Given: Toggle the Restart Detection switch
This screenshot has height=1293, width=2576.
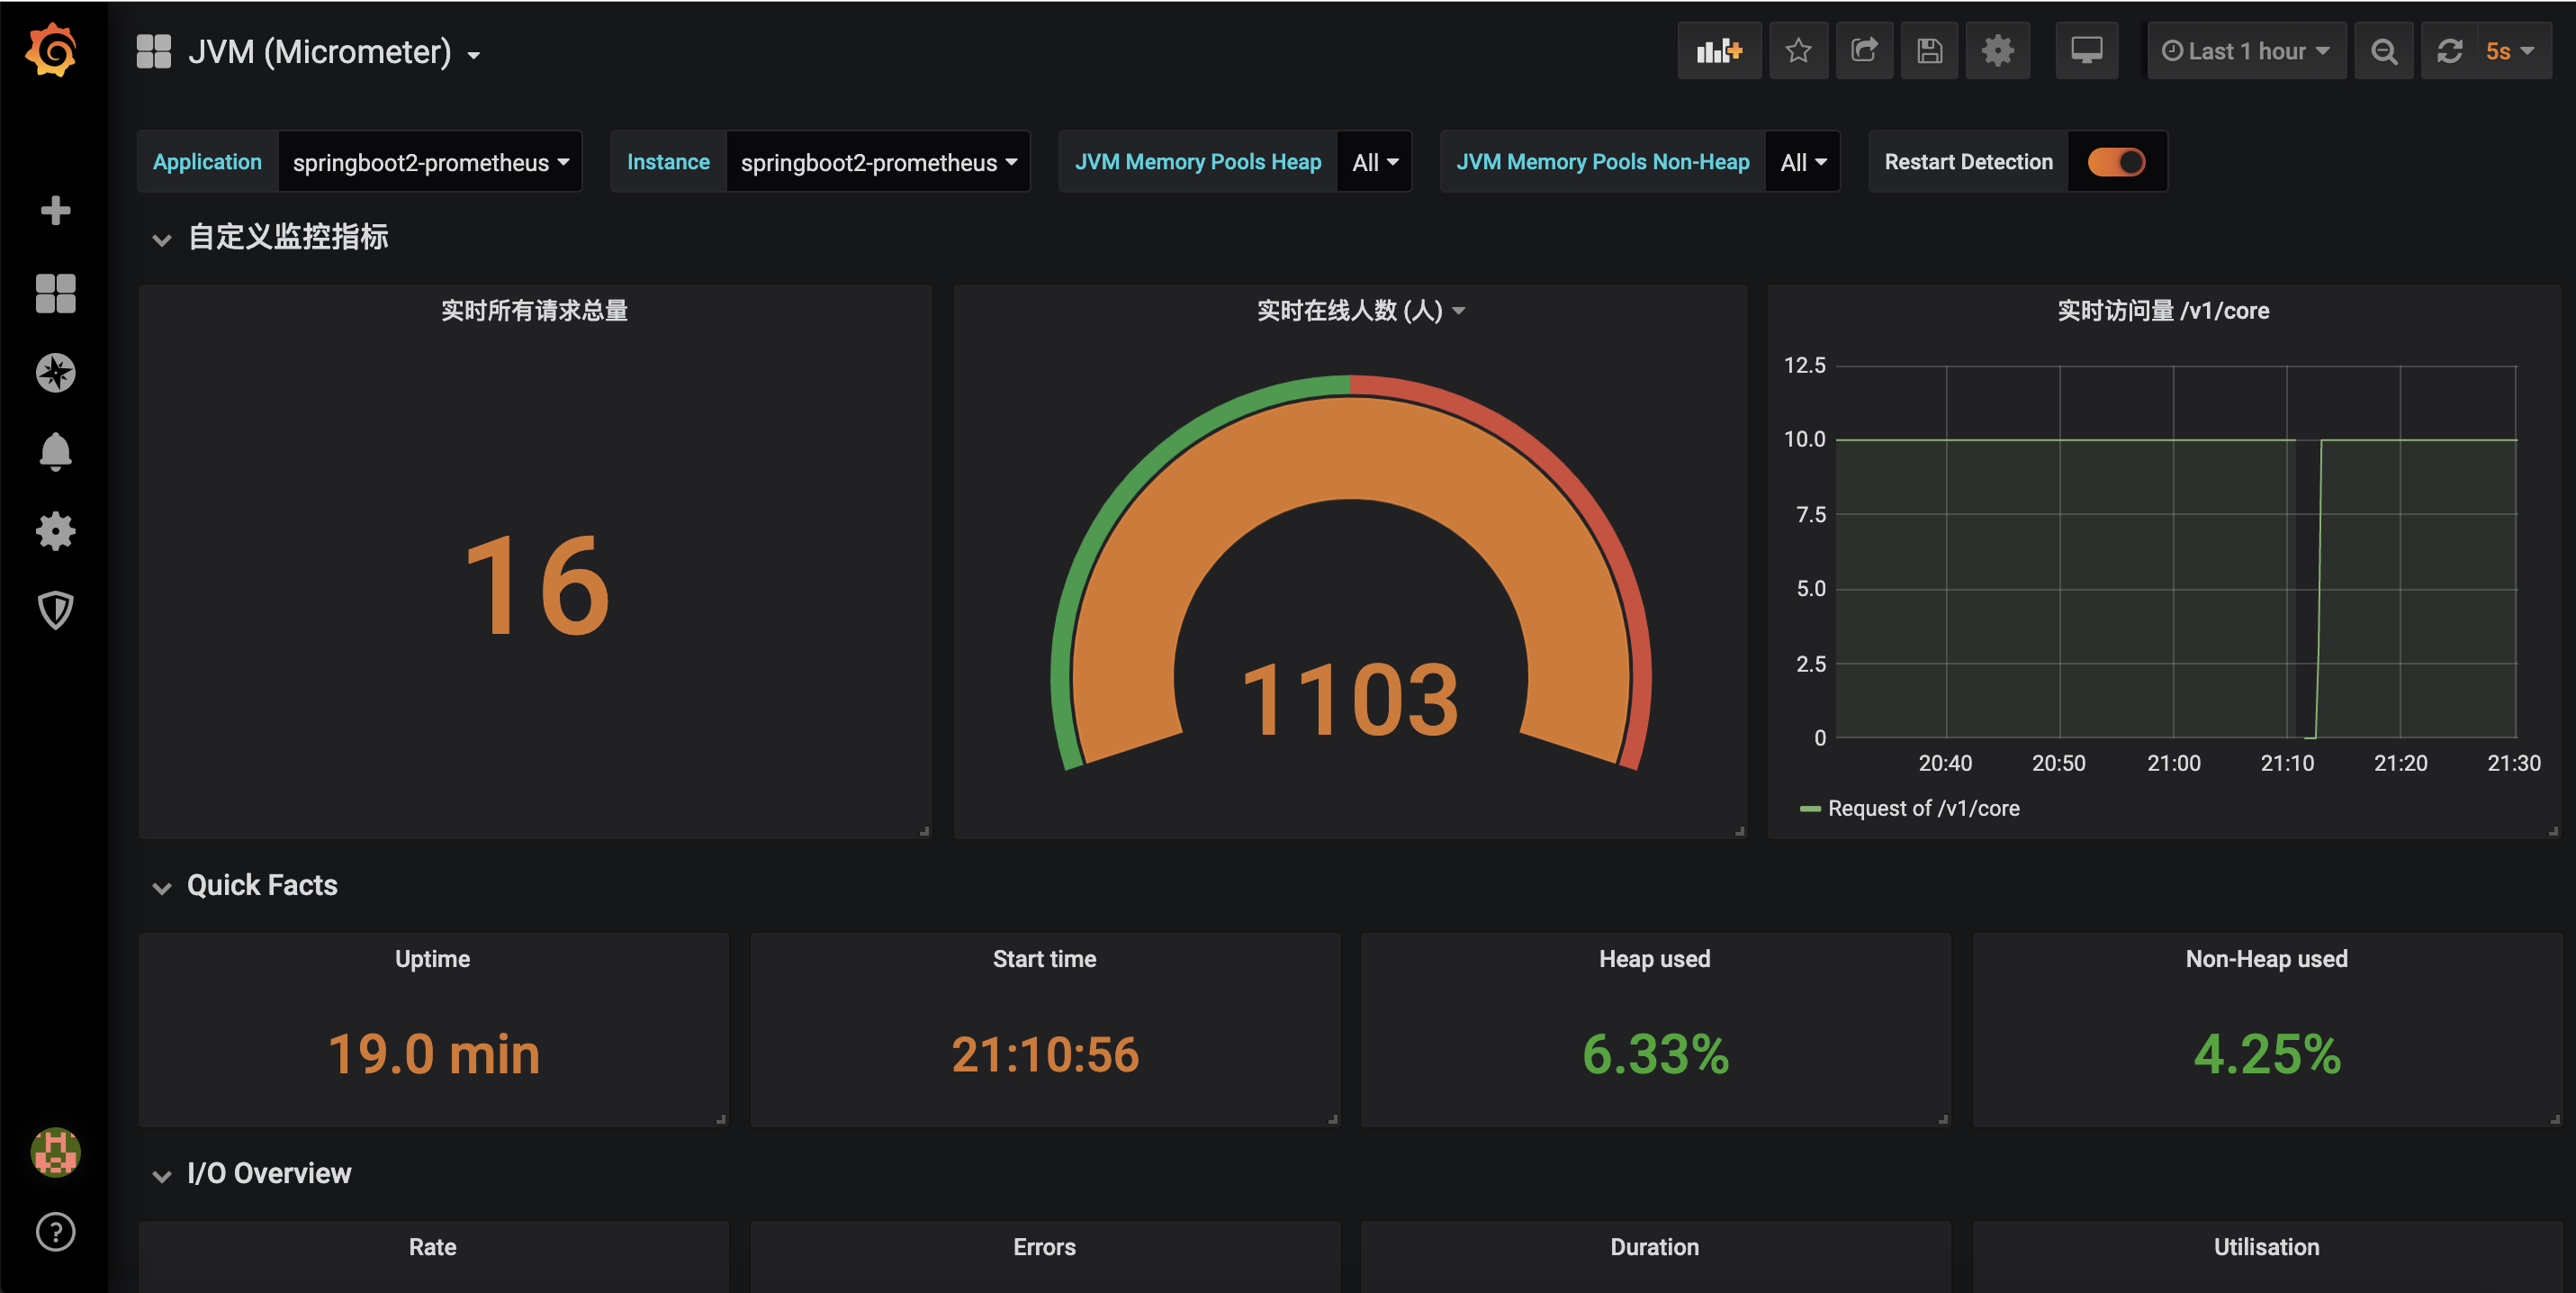Looking at the screenshot, I should (x=2116, y=162).
